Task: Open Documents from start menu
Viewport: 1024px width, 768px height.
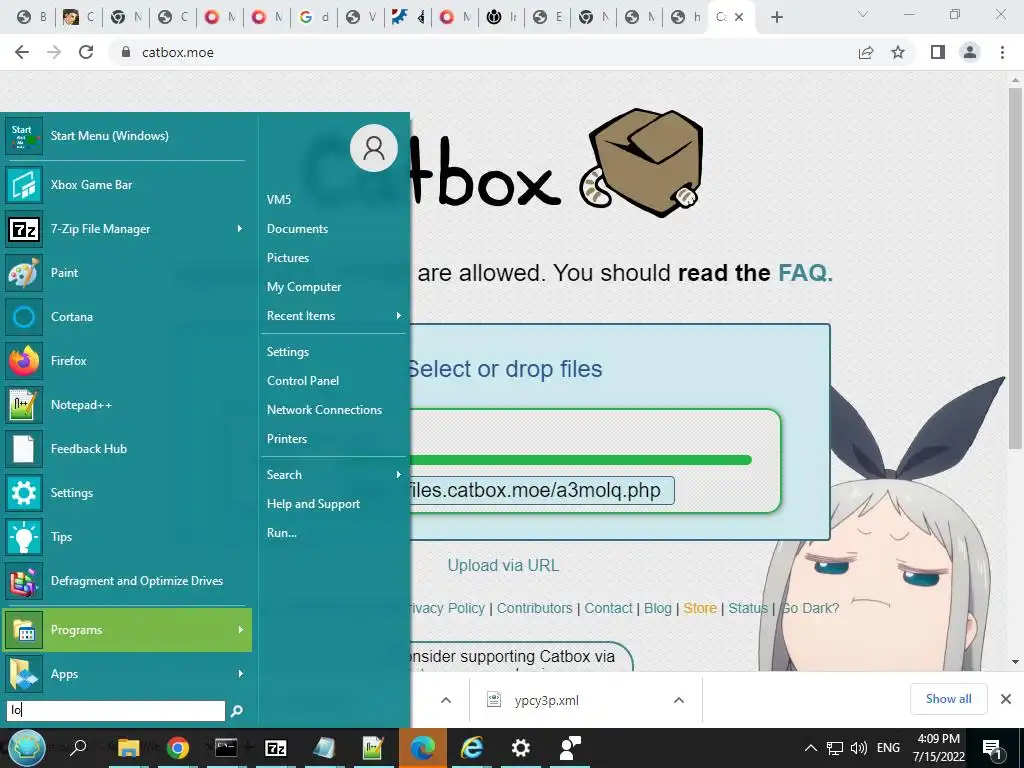Action: click(297, 229)
